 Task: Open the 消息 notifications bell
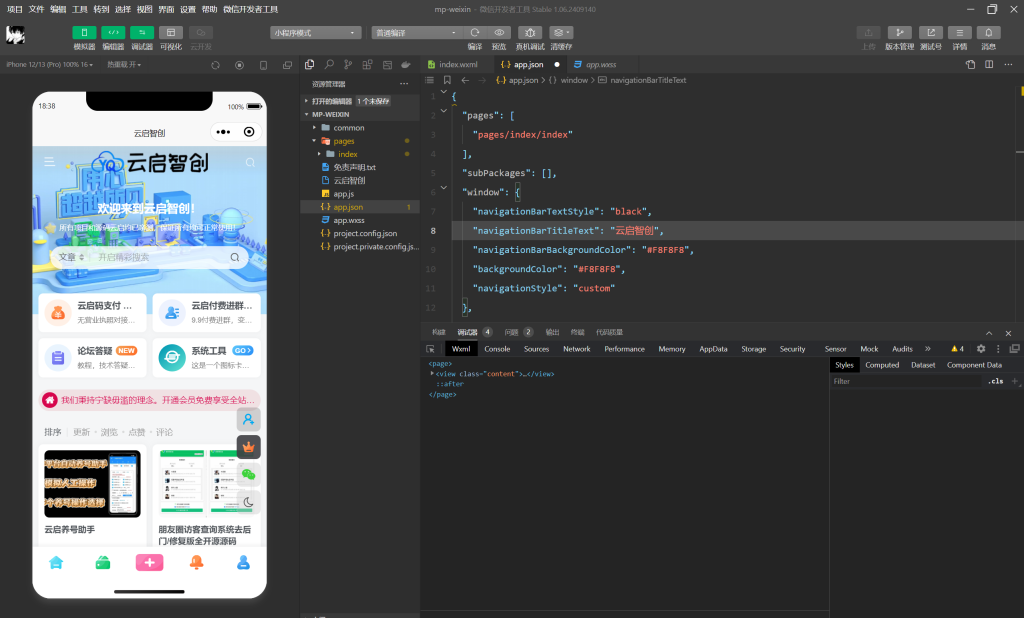click(x=988, y=33)
